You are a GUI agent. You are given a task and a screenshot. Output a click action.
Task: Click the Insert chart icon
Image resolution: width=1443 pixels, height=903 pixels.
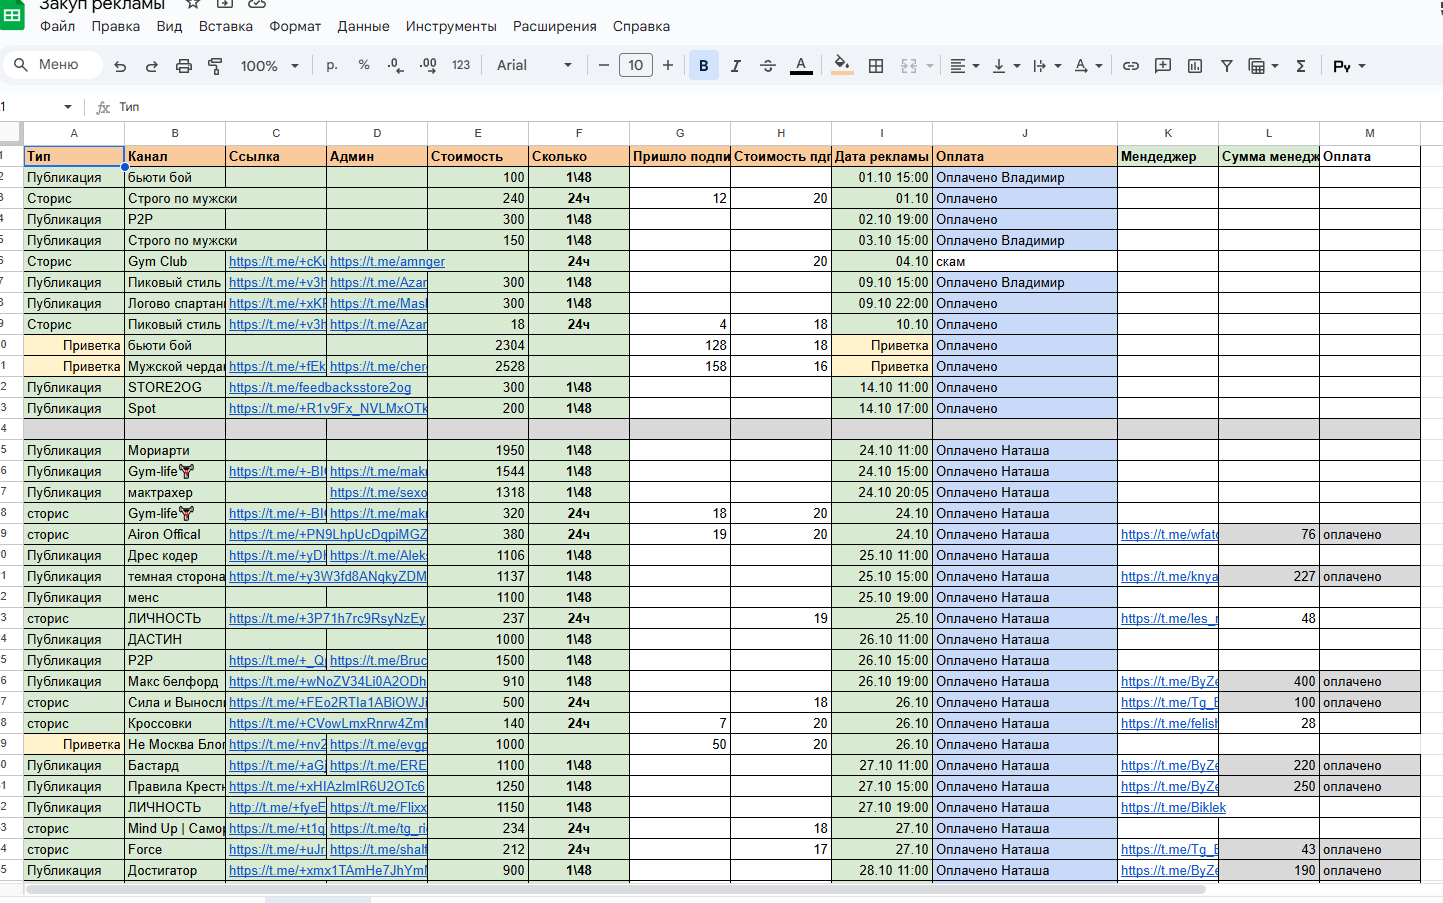tap(1195, 66)
